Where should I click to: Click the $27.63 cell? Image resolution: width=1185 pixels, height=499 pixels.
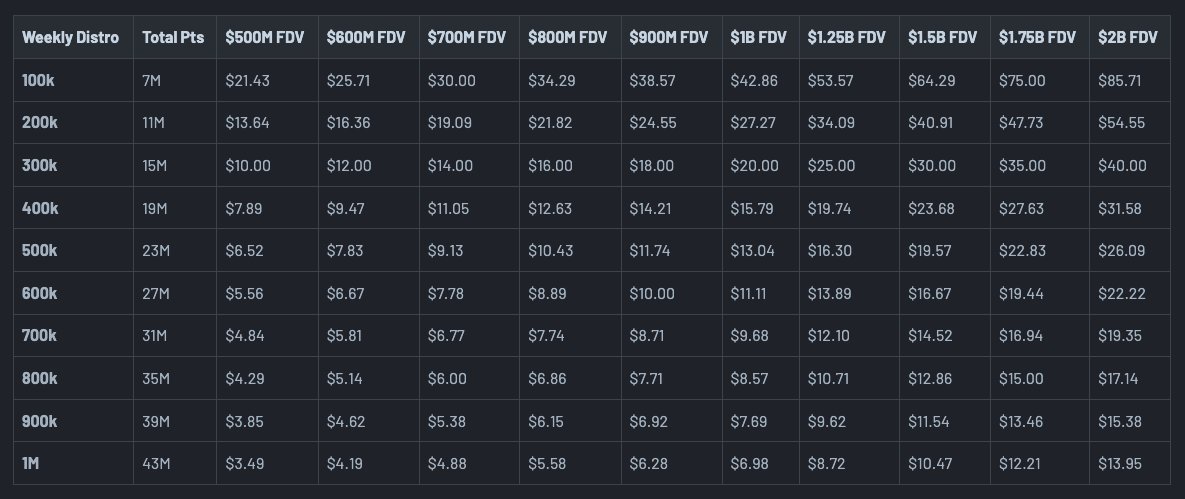click(1021, 208)
